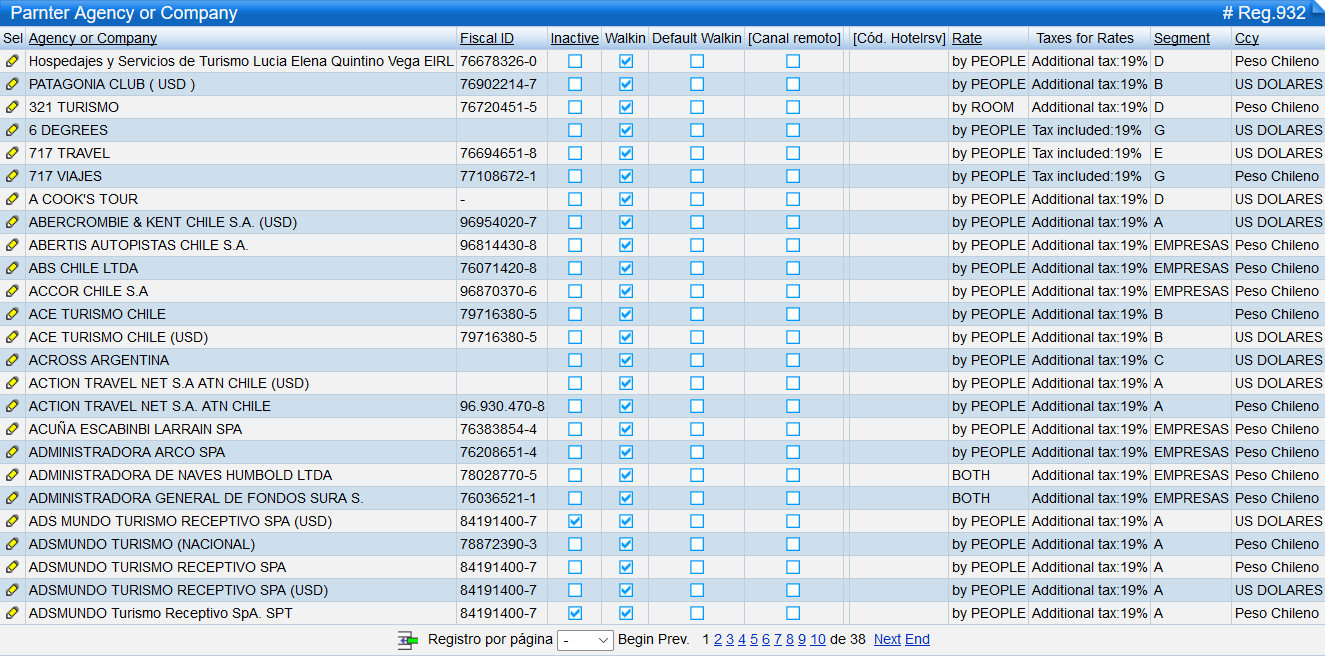The height and width of the screenshot is (657, 1325).
Task: Click pencil icon for ADS MUNDO TURISMO RECEPTIVO SPA (USD)
Action: click(12, 521)
